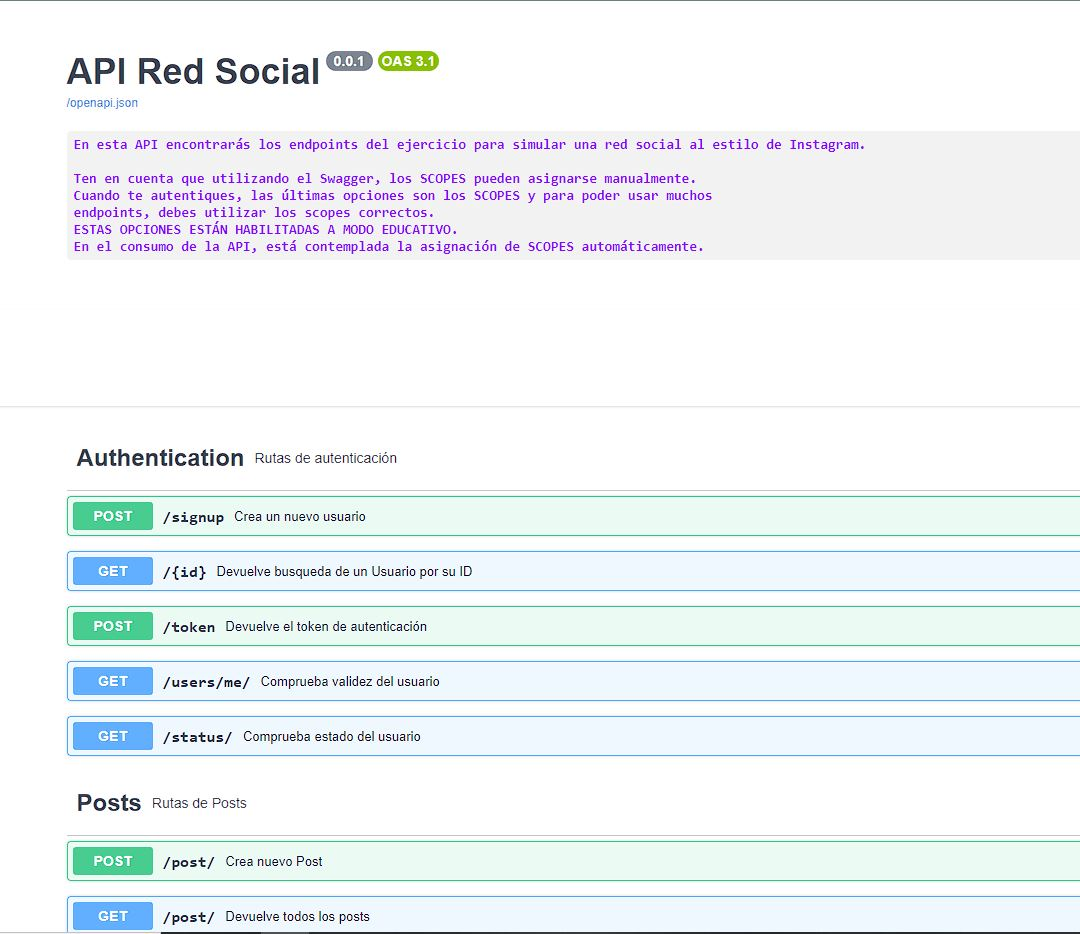1080x934 pixels.
Task: Expand GET /post/ Devuelve todos los posts
Action: [x=573, y=915]
